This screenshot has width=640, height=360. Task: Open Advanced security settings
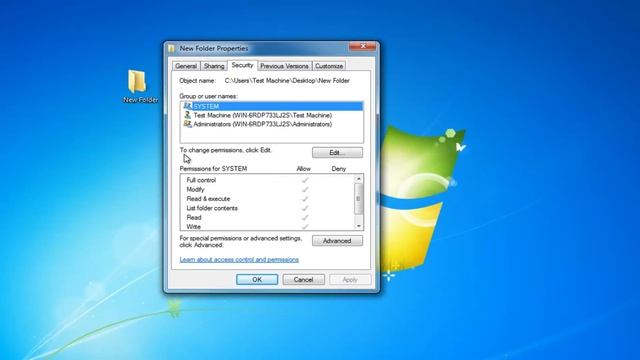[x=337, y=241]
